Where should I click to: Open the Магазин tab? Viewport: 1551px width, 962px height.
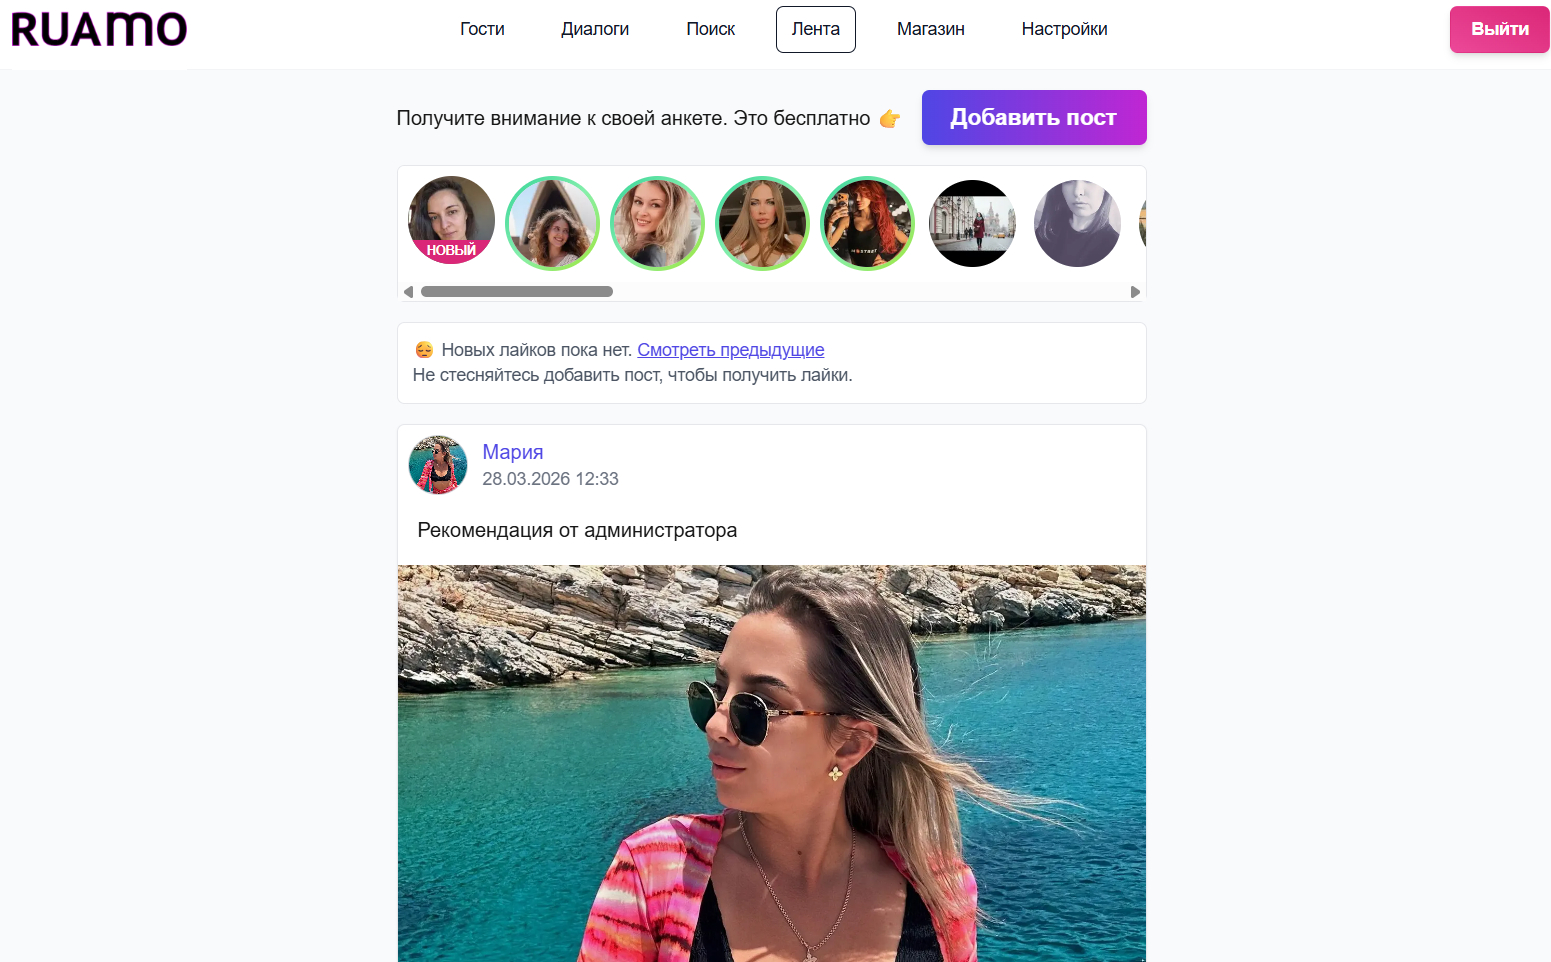930,29
